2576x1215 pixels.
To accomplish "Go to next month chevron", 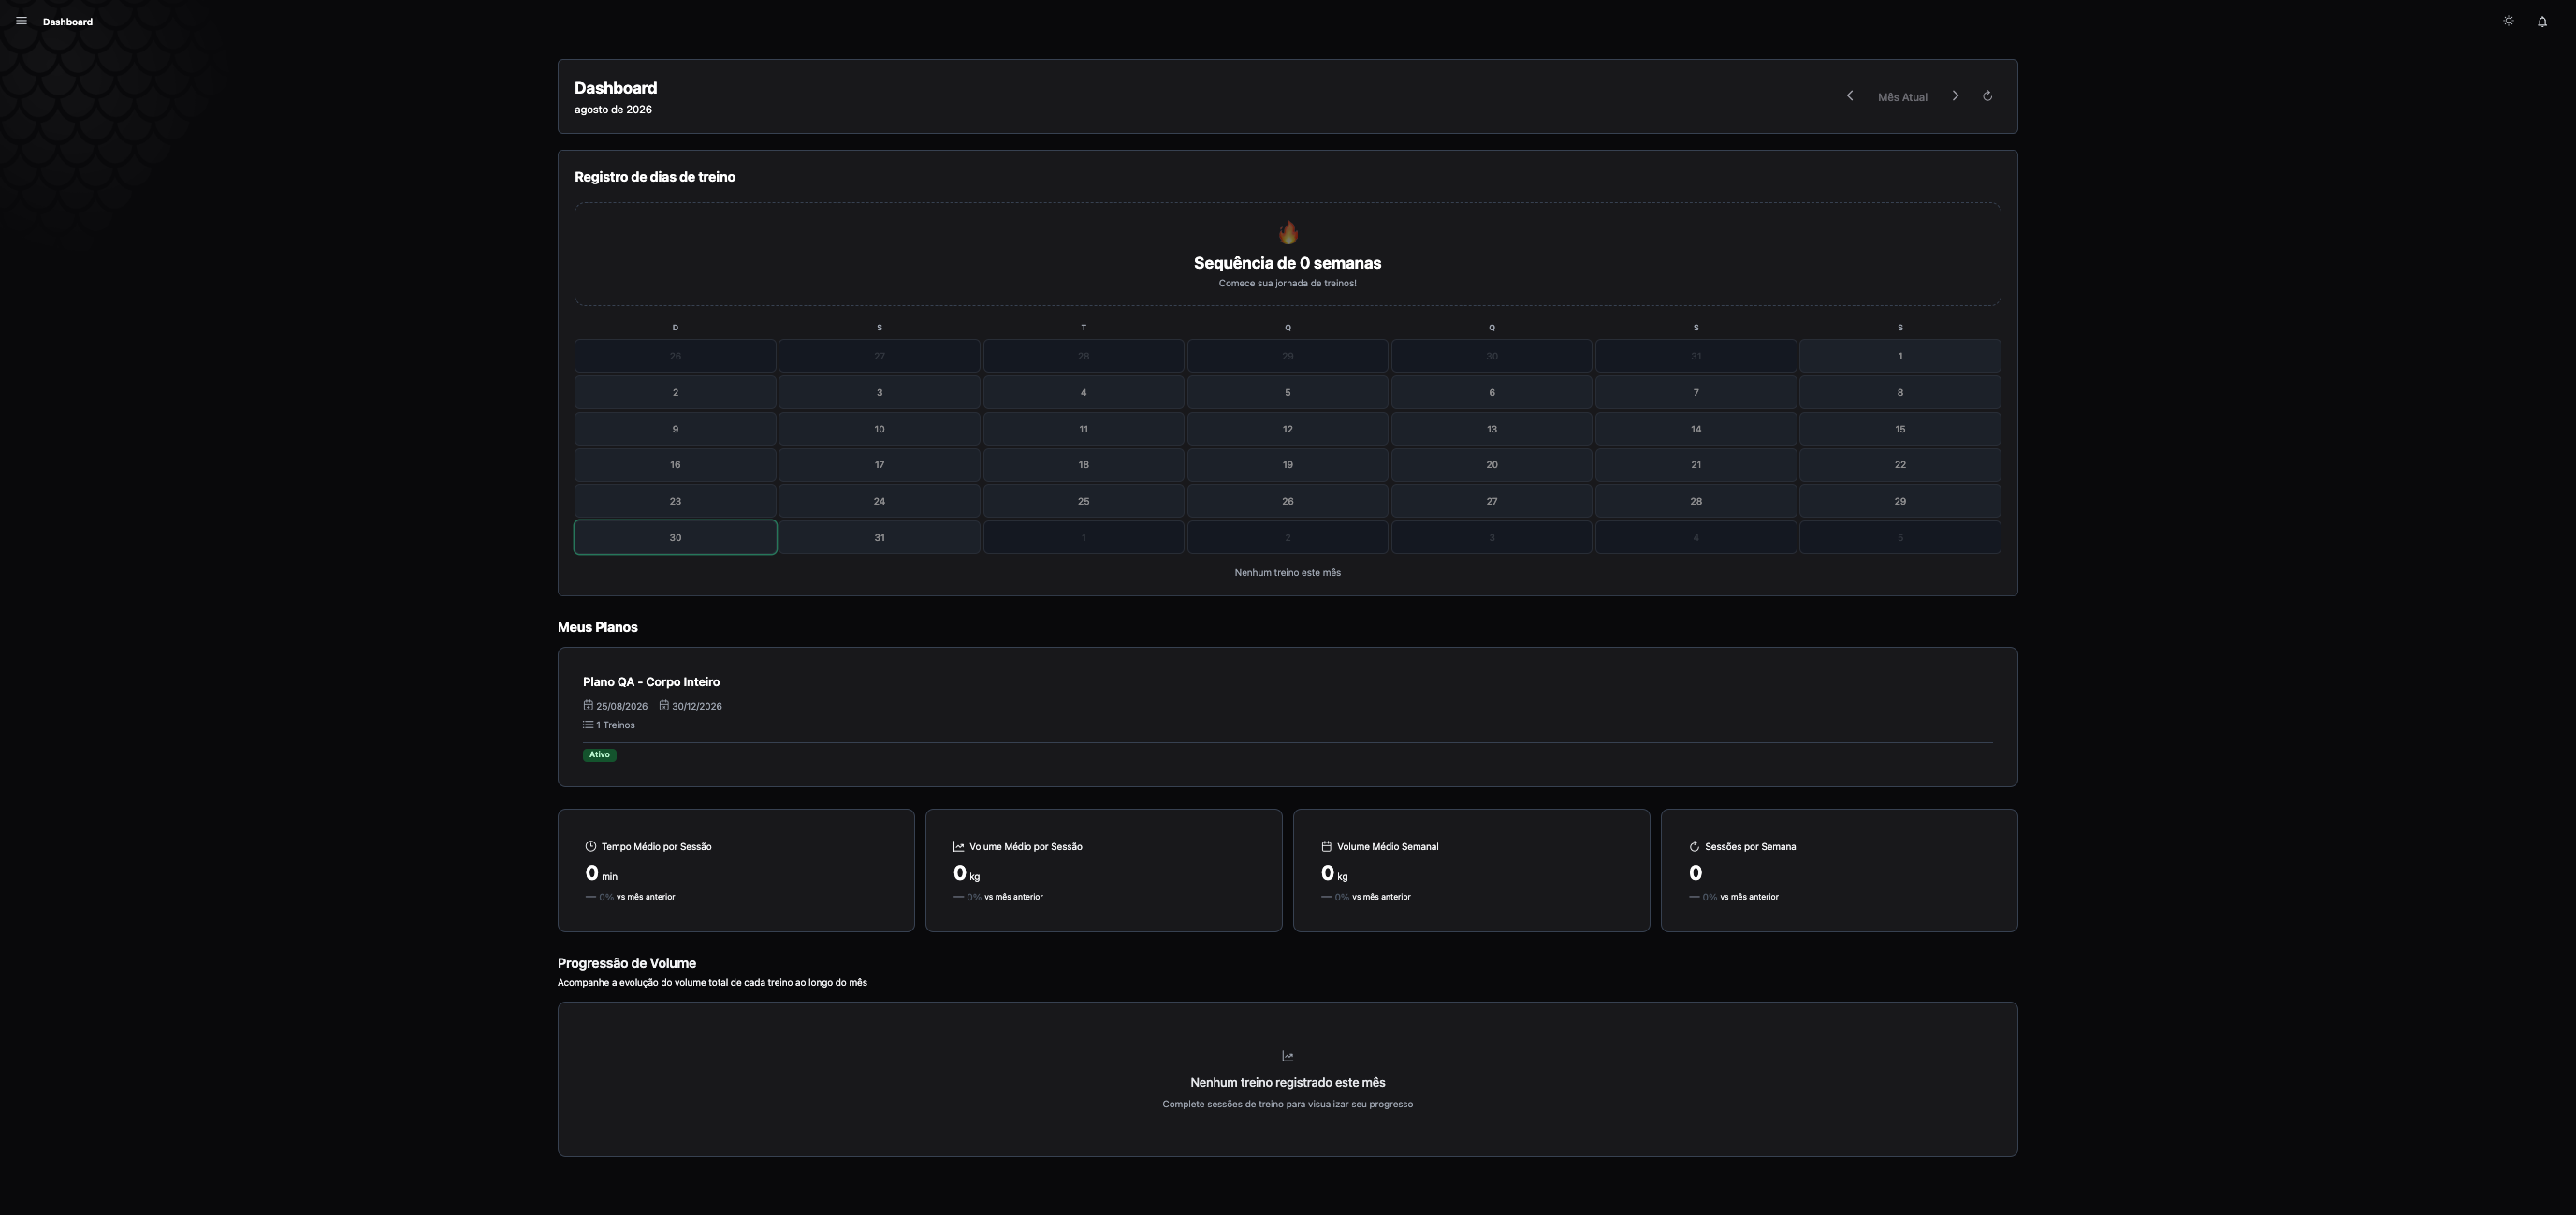I will point(1955,96).
